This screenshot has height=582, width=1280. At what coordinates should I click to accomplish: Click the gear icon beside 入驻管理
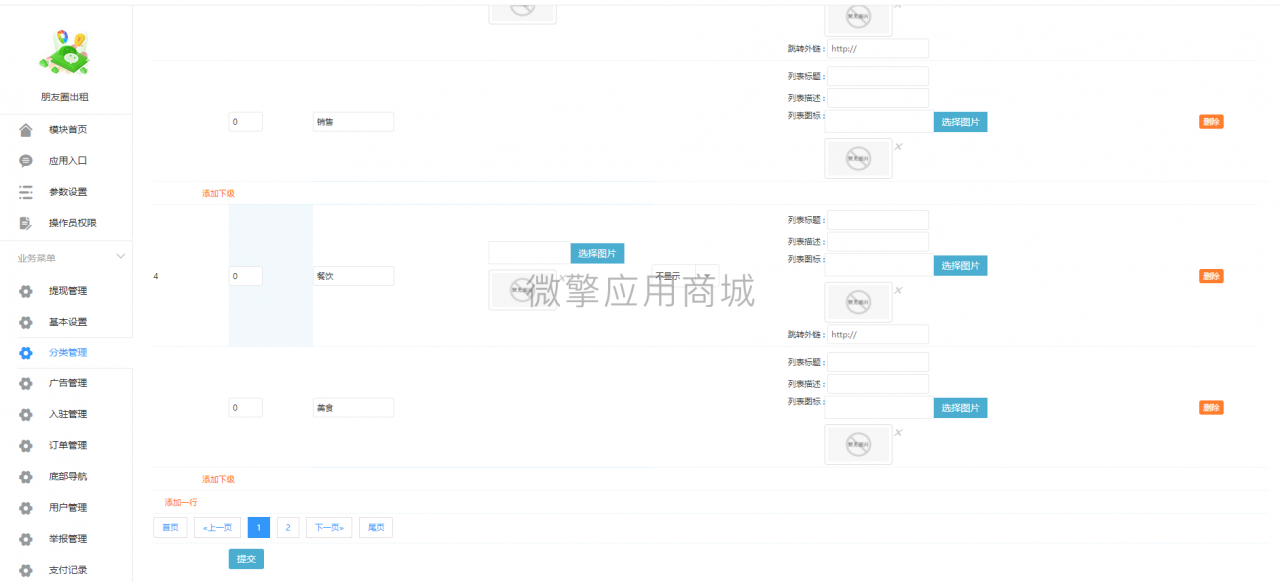(26, 414)
